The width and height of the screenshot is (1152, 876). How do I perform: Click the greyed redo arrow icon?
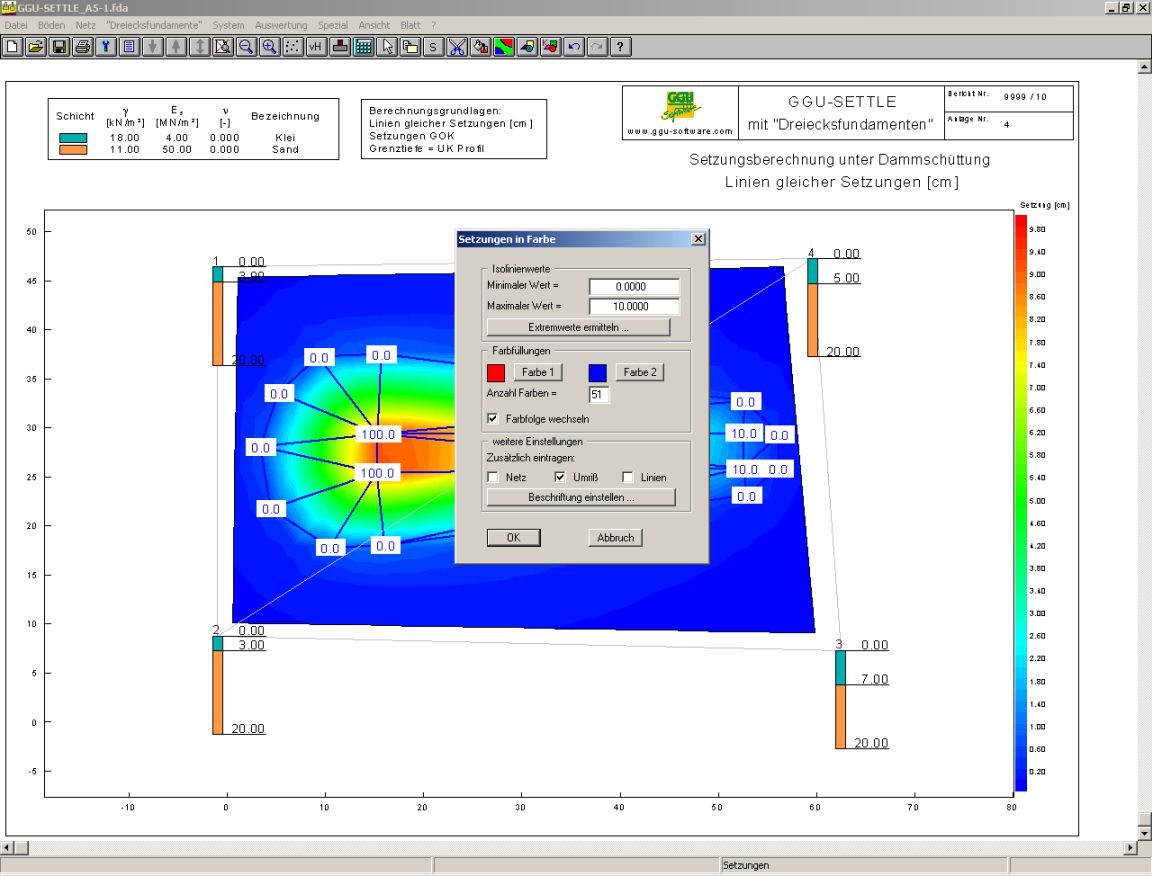pos(597,47)
